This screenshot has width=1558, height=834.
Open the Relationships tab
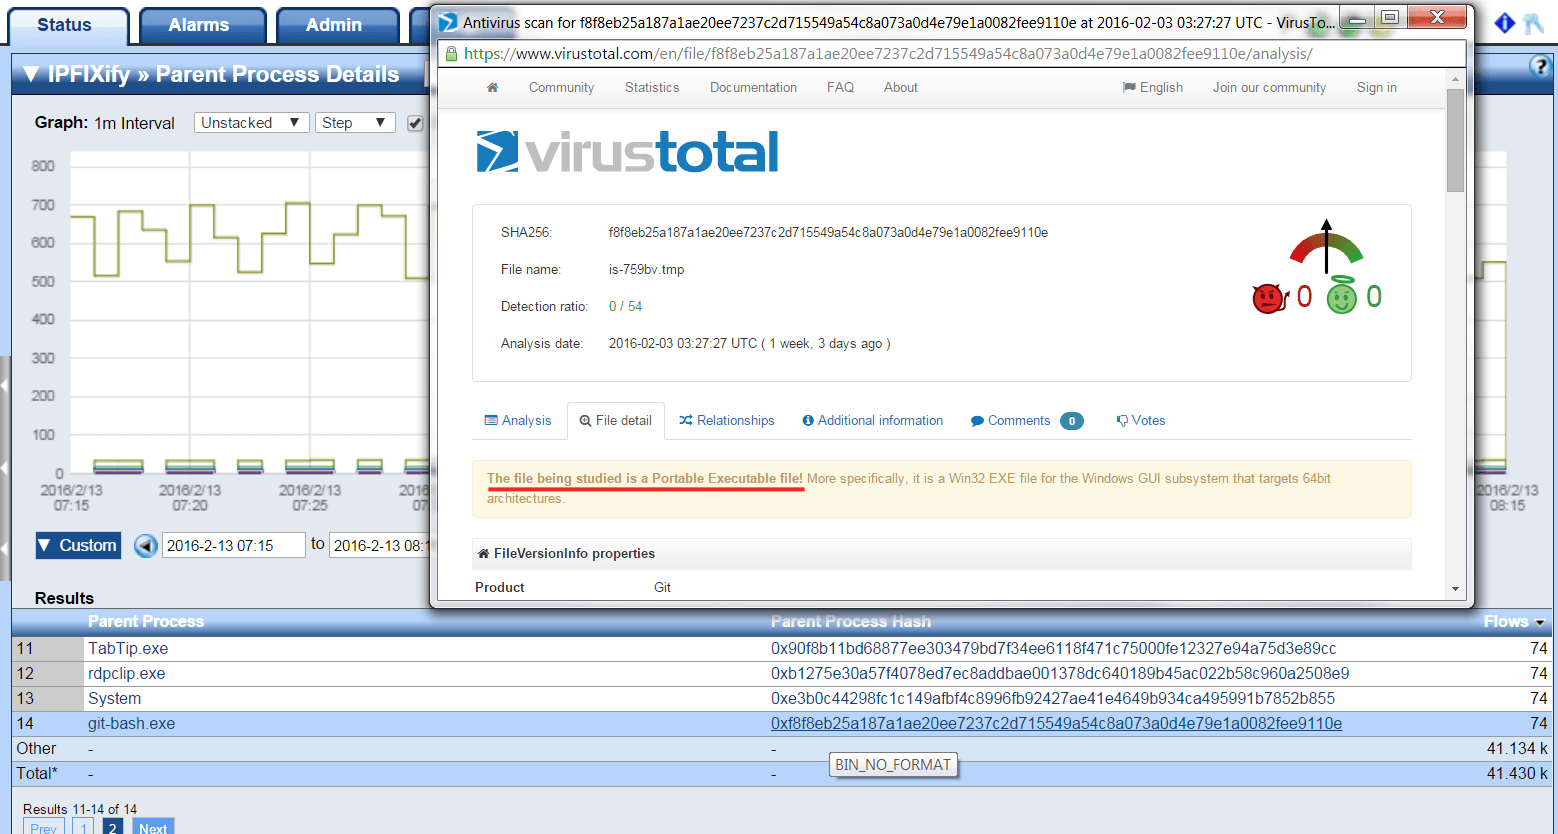[x=727, y=421]
